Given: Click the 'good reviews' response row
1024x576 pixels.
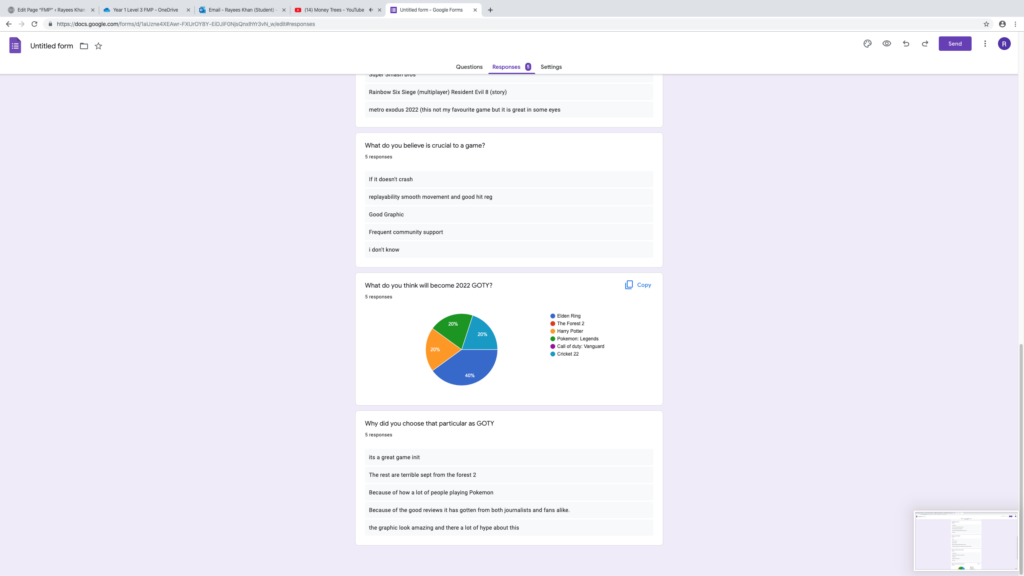Looking at the screenshot, I should (509, 510).
